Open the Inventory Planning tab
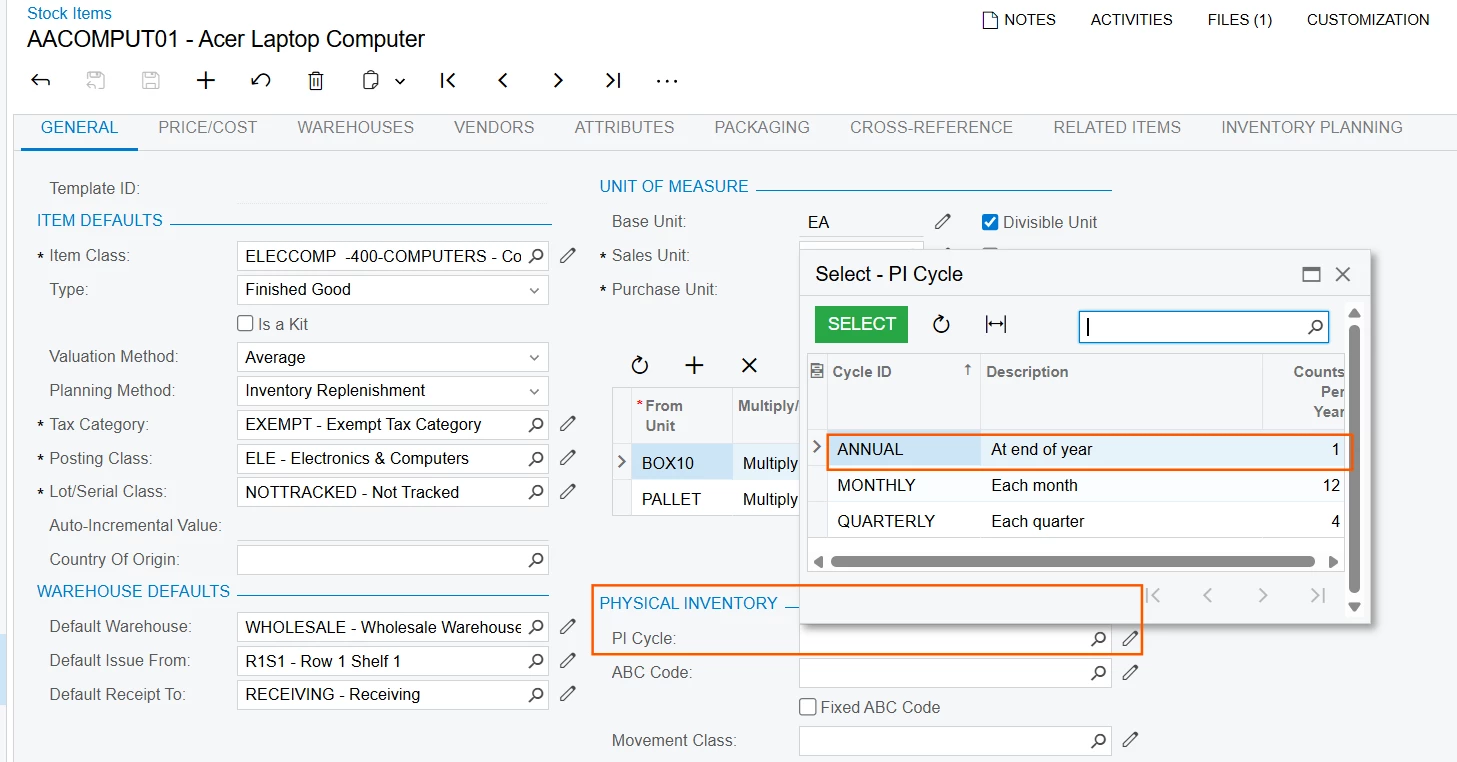The image size is (1457, 762). 1311,128
